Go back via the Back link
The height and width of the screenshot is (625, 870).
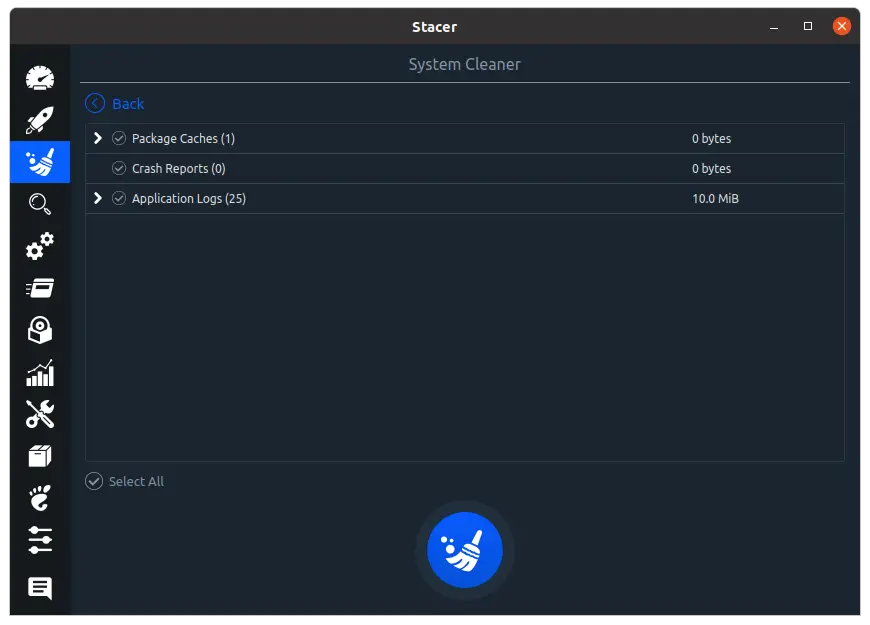point(128,104)
